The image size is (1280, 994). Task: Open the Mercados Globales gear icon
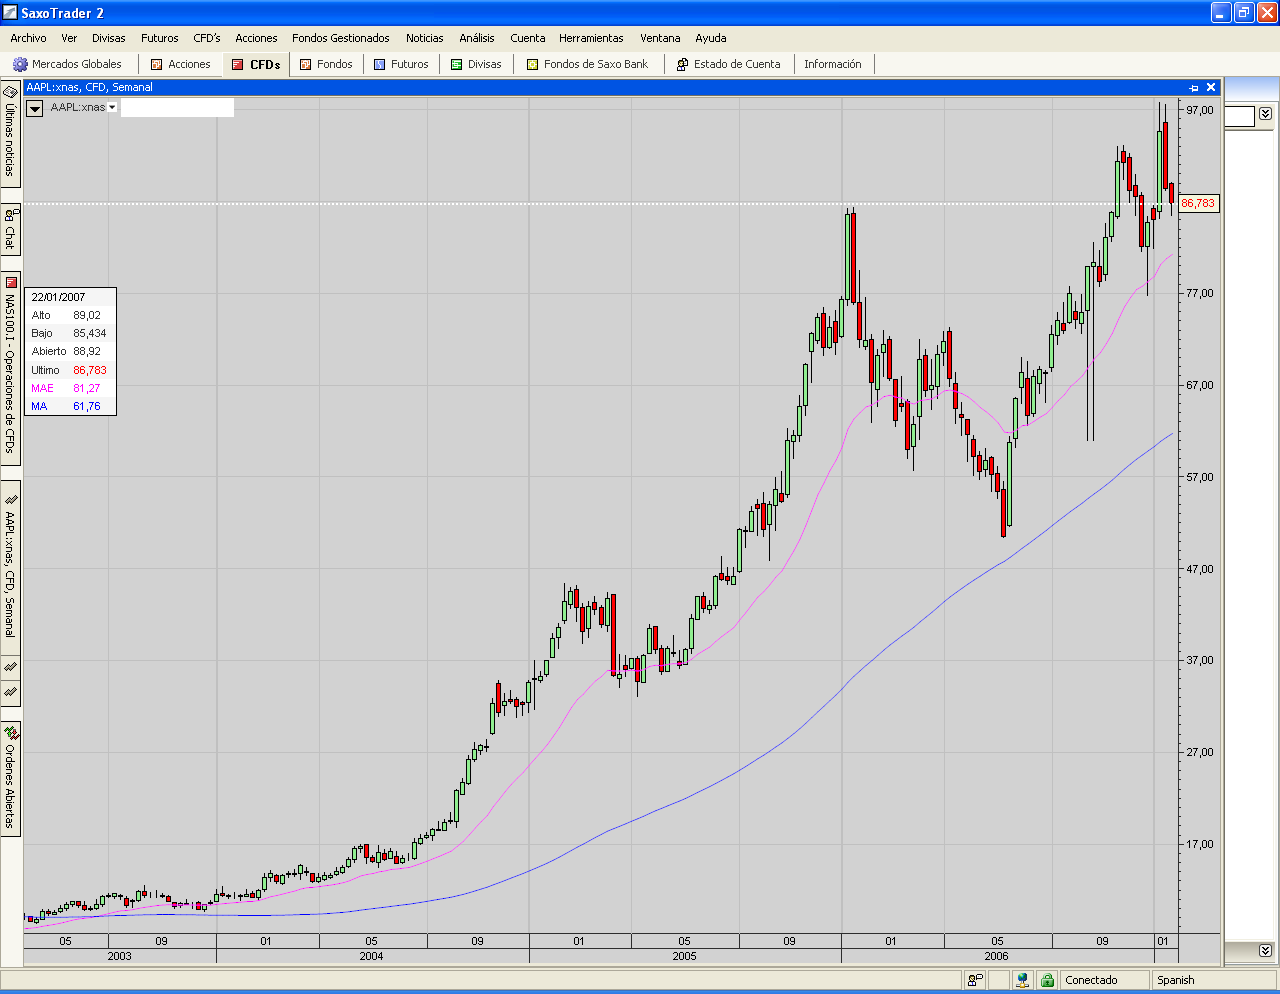[x=20, y=64]
